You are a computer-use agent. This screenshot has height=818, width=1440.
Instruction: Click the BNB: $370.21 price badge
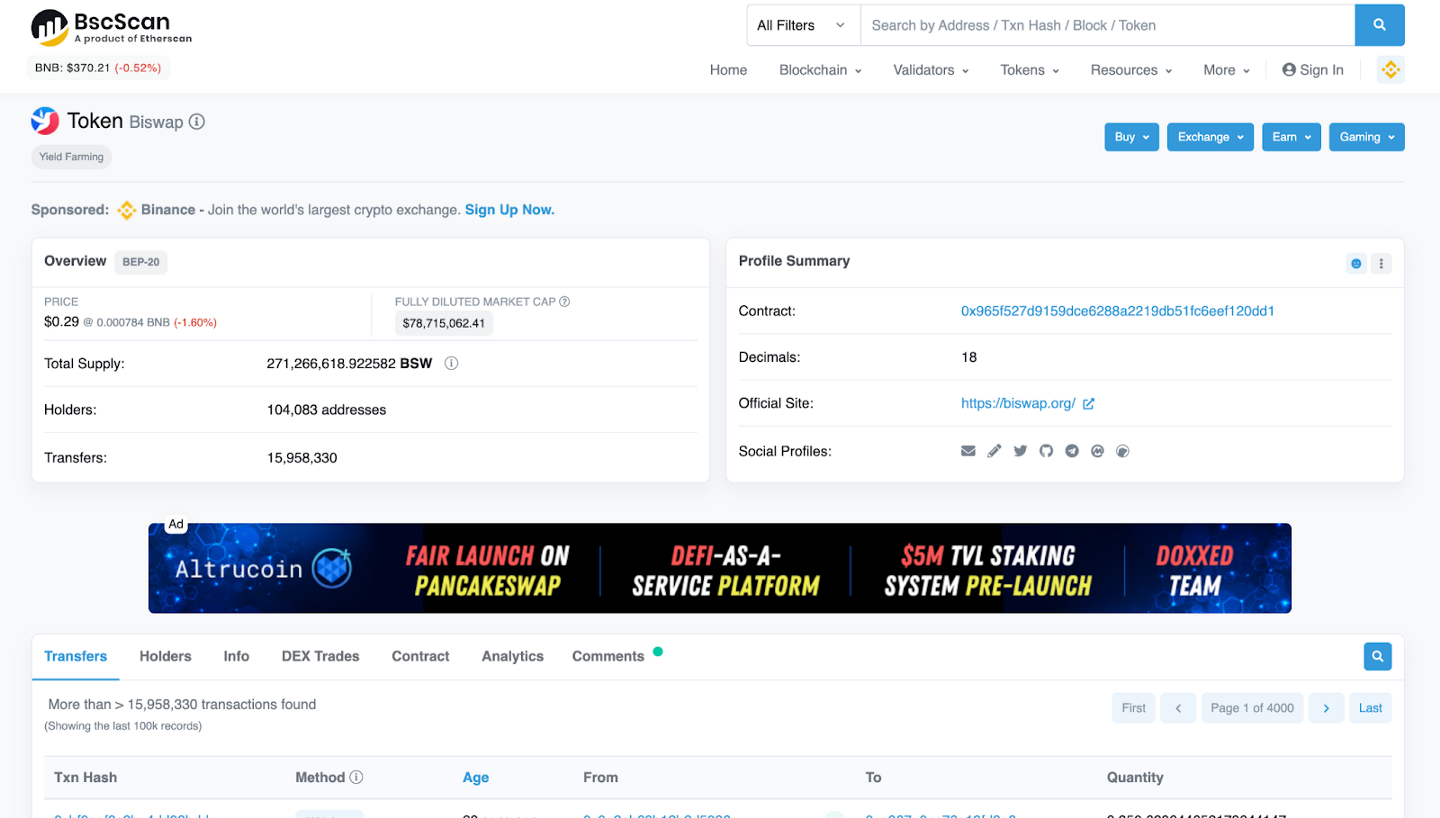(x=99, y=68)
